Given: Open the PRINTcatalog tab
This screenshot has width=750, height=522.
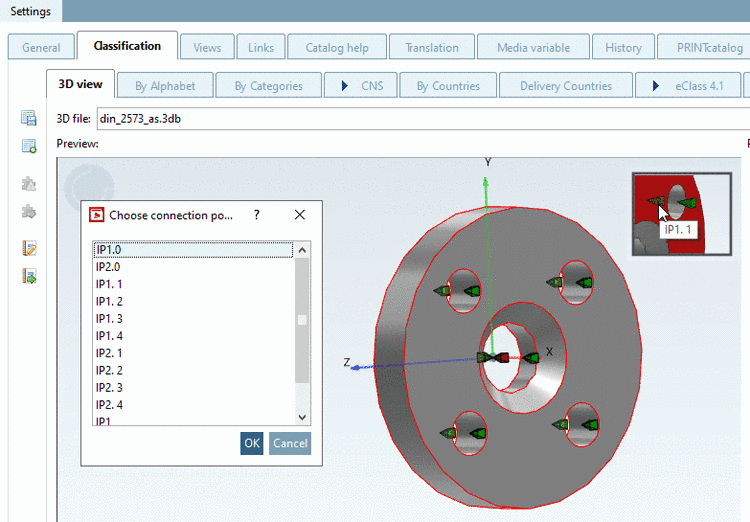Looking at the screenshot, I should pos(704,47).
